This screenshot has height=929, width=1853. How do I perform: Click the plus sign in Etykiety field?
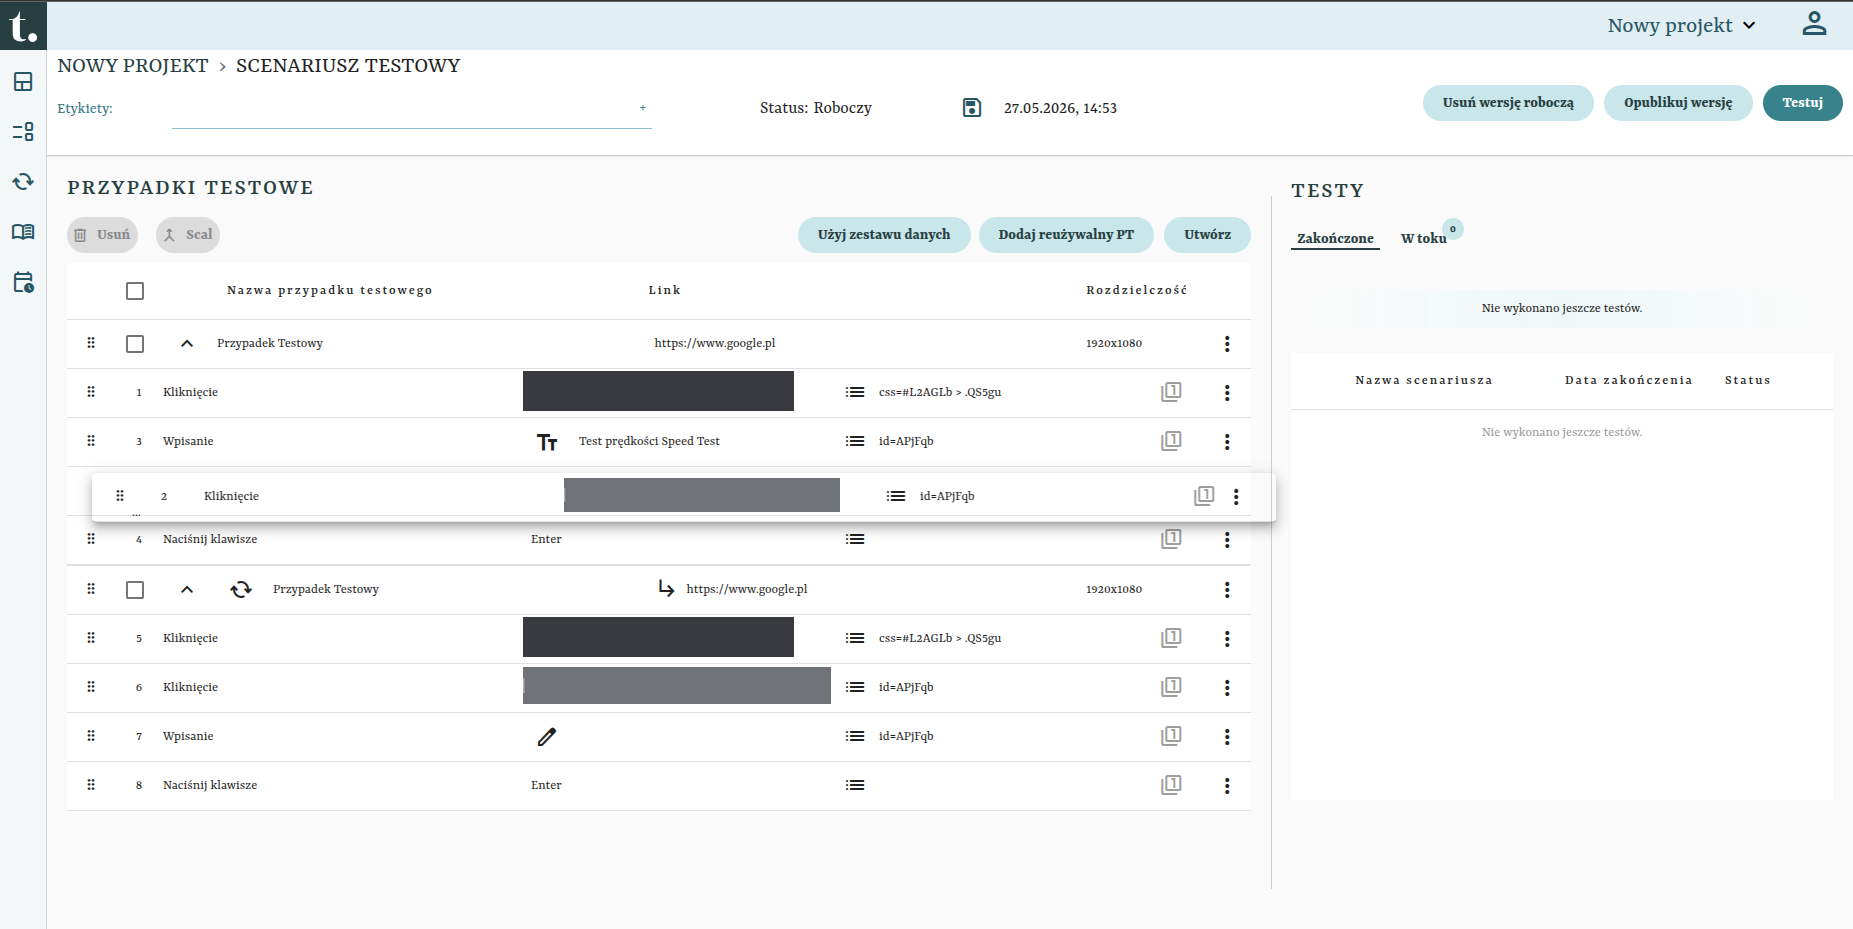click(643, 108)
